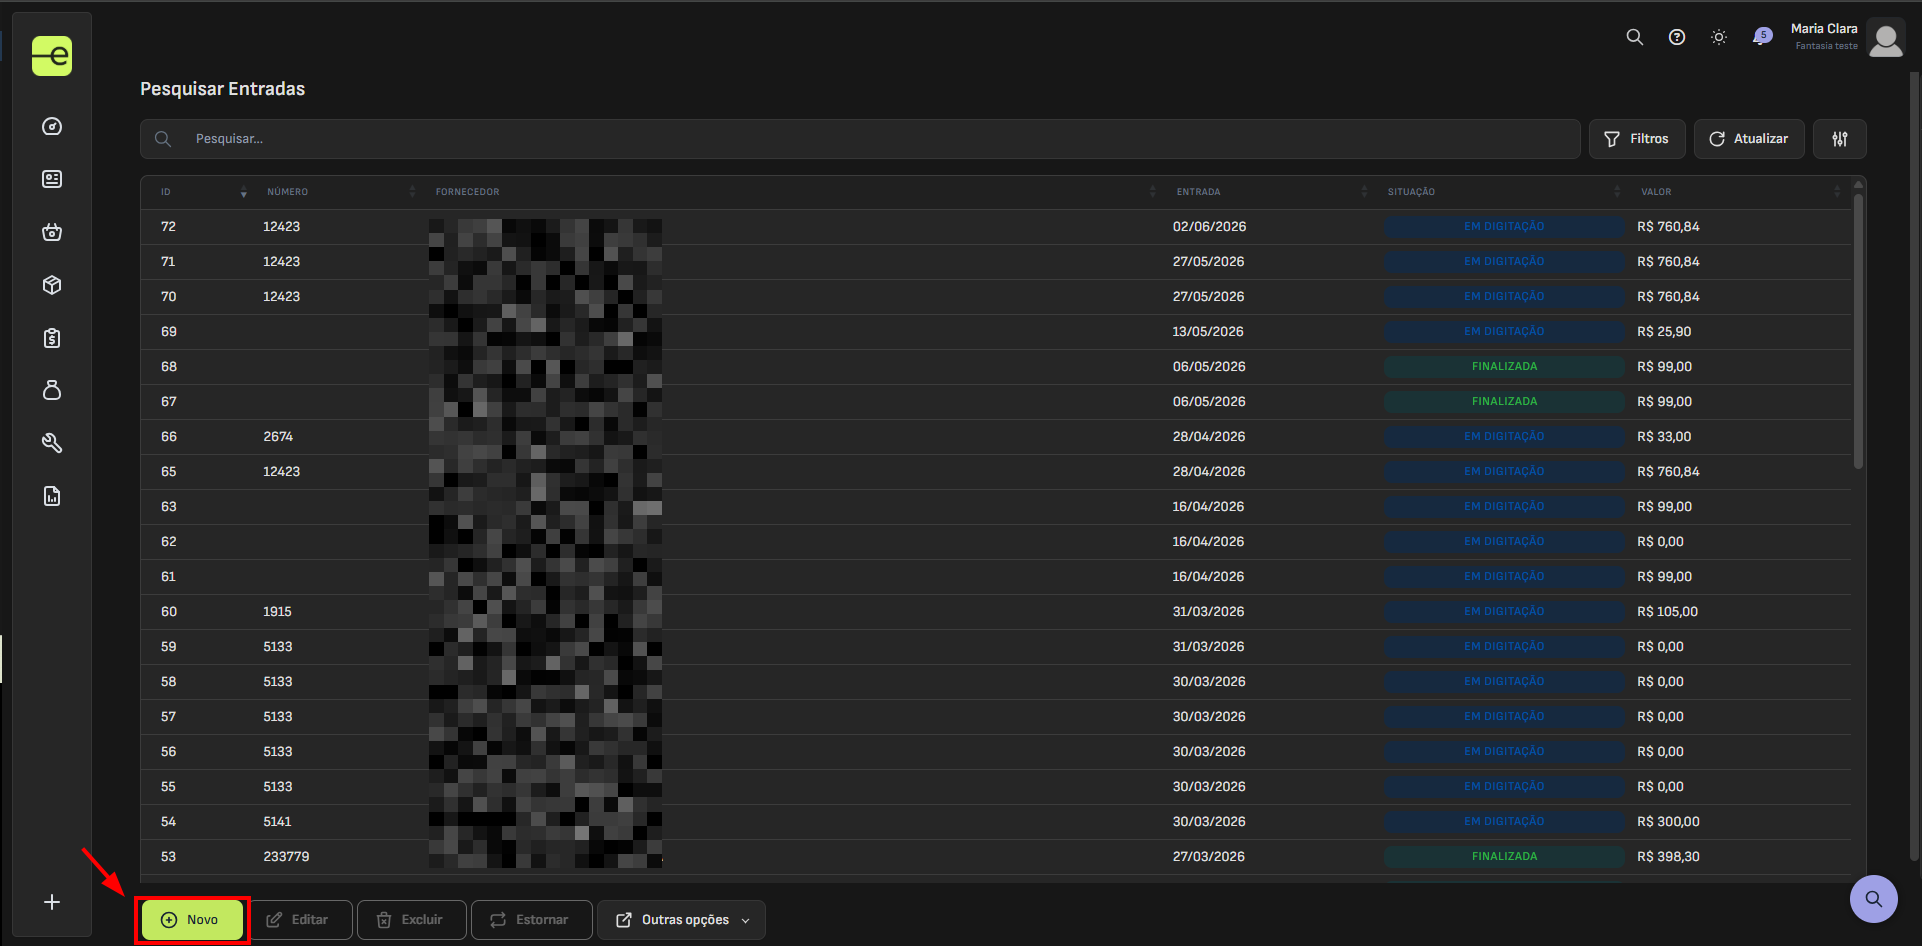Focus the Pesquisar search field

[x=860, y=139]
